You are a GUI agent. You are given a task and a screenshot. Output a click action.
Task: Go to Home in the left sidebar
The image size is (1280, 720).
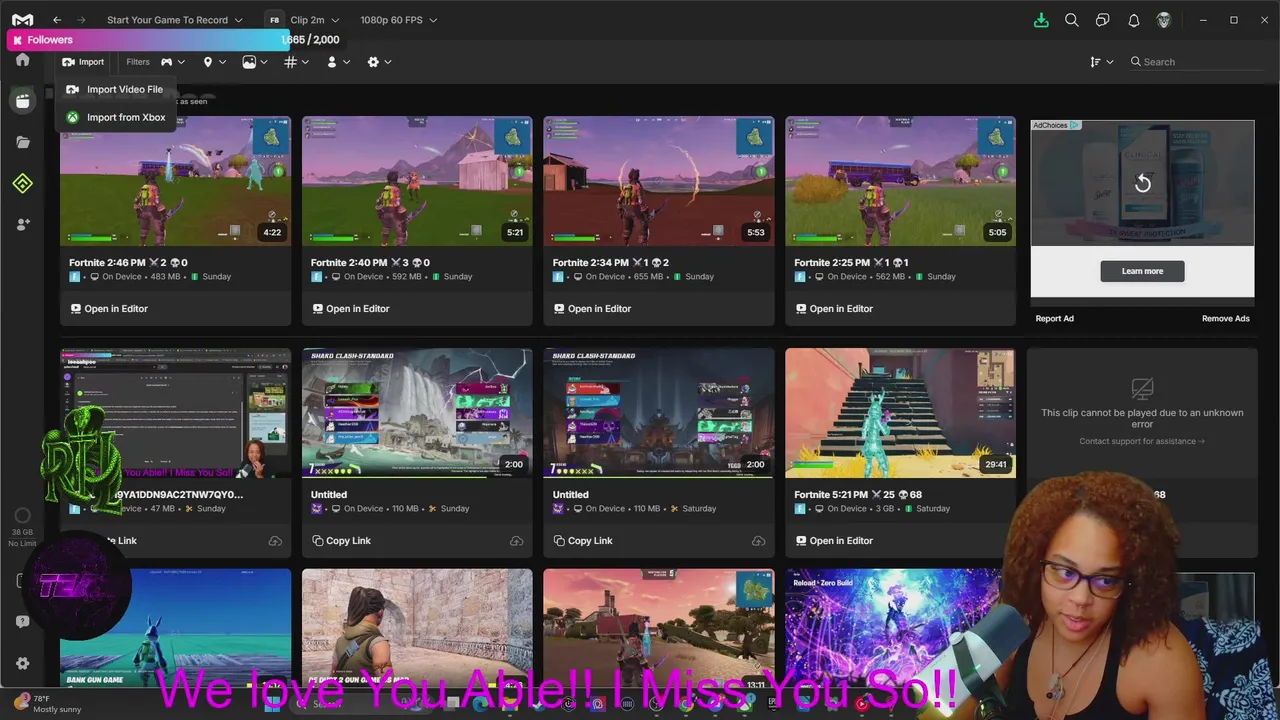pos(22,60)
